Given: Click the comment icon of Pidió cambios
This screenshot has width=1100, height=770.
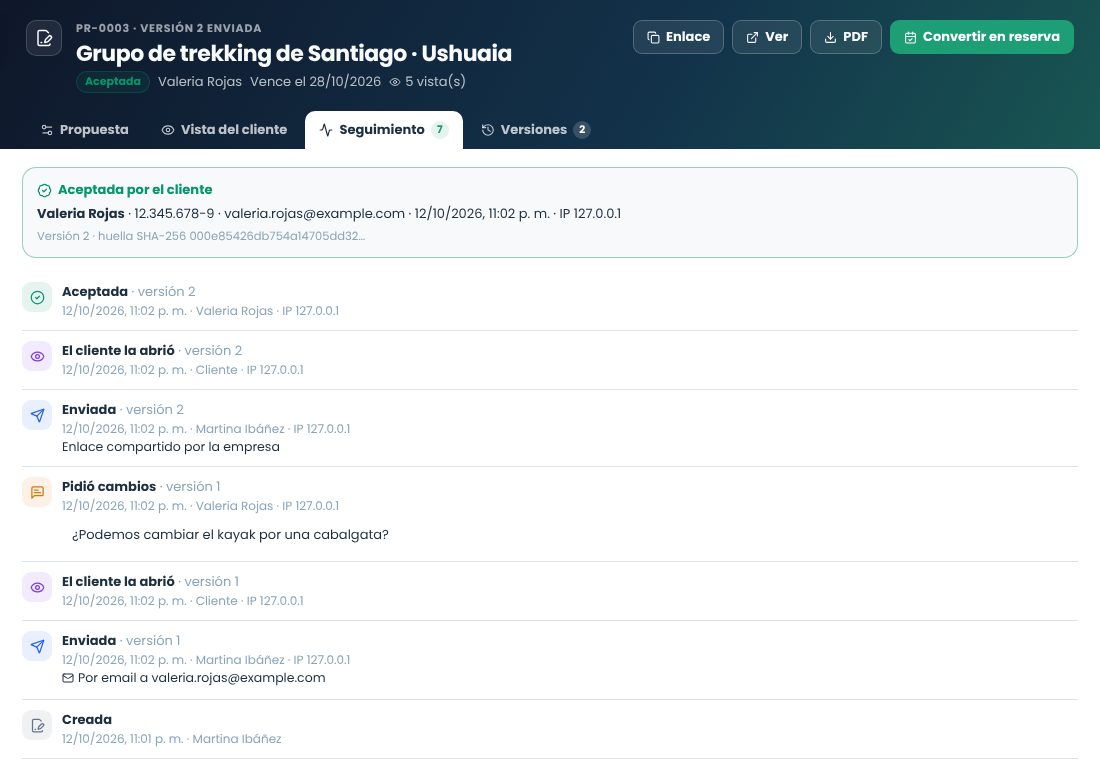Looking at the screenshot, I should 37,492.
